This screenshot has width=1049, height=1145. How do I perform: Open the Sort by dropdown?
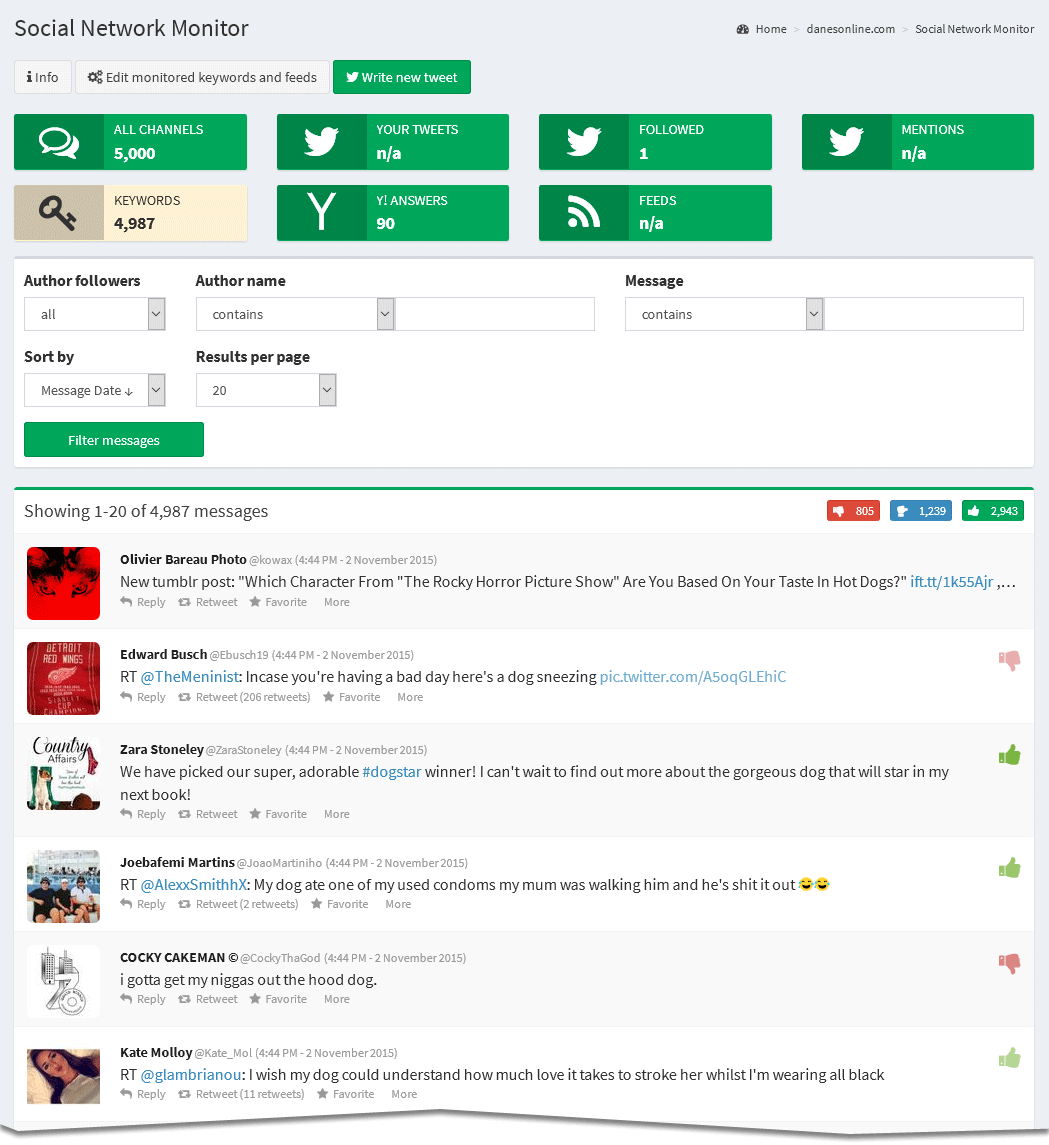pos(94,389)
